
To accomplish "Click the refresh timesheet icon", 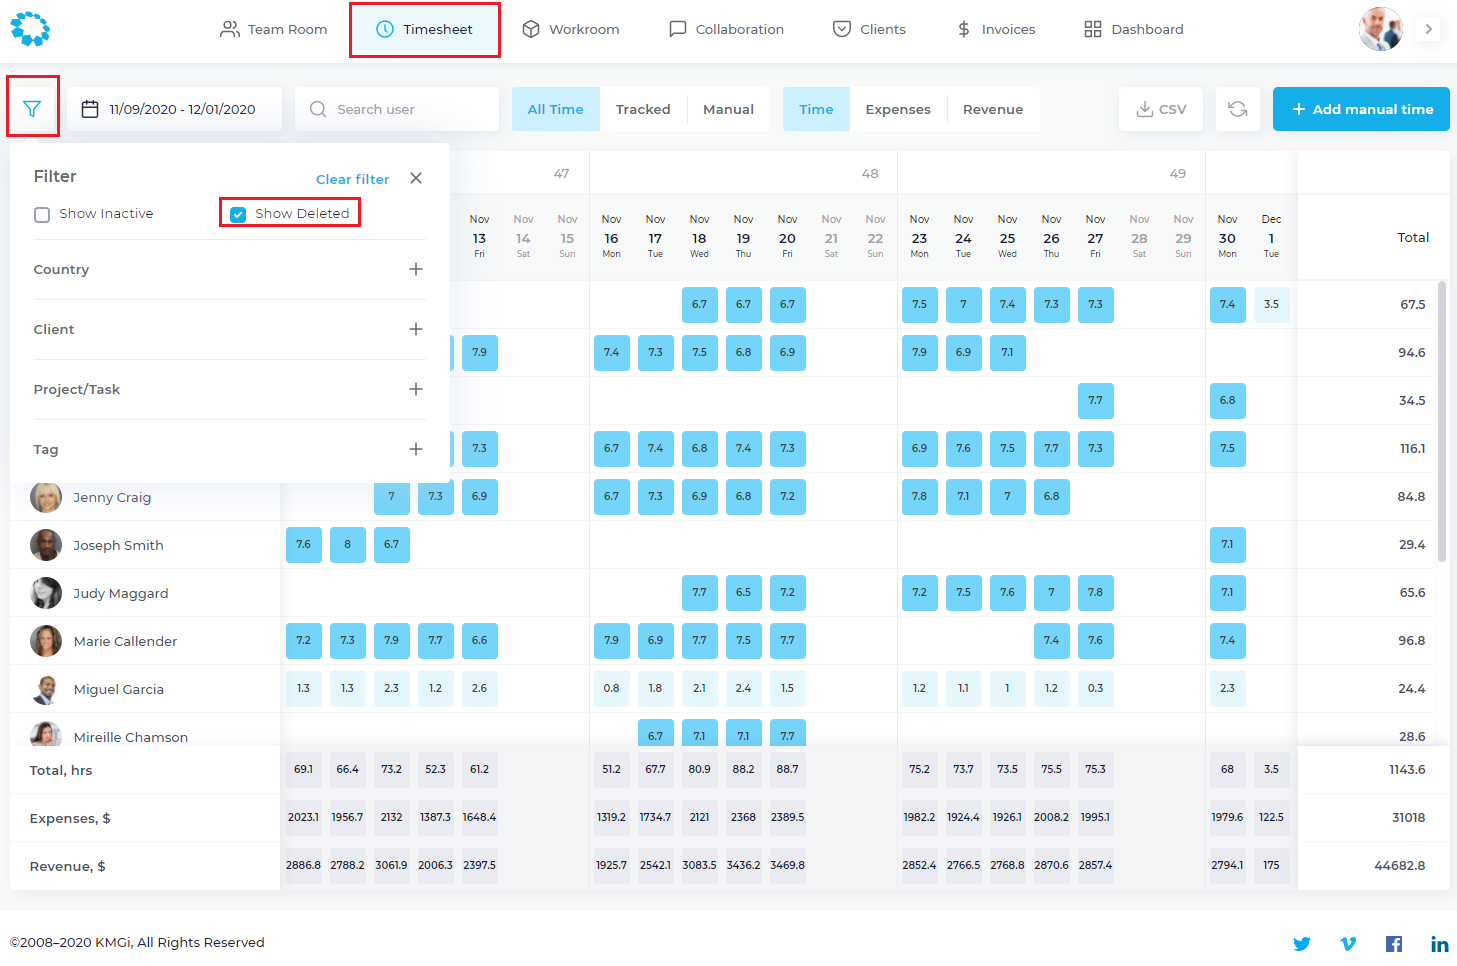I will click(x=1237, y=109).
